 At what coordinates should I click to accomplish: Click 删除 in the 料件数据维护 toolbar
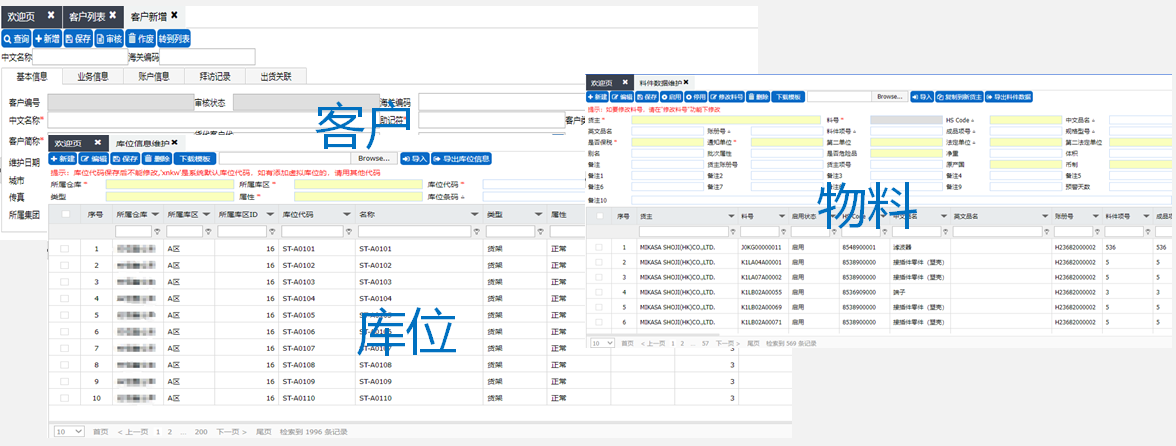pyautogui.click(x=758, y=97)
